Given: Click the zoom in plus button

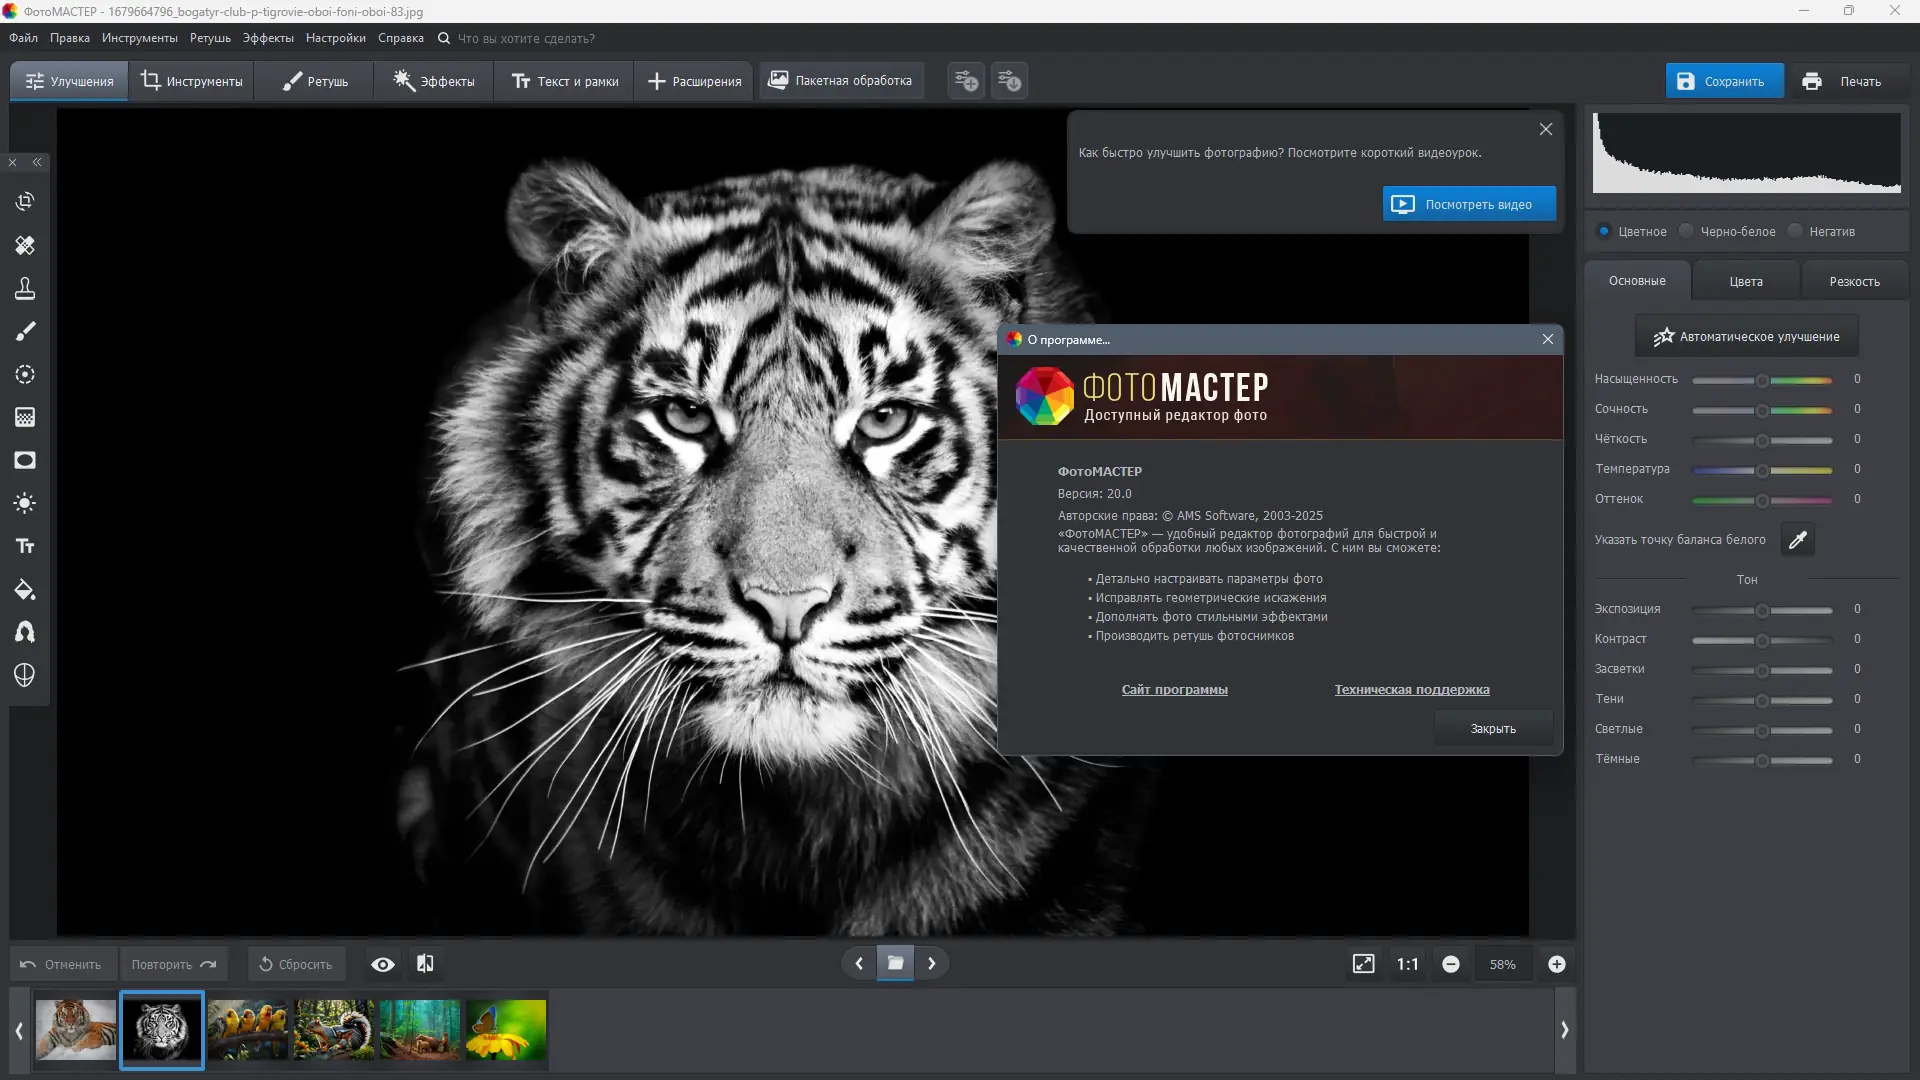Looking at the screenshot, I should pos(1556,964).
